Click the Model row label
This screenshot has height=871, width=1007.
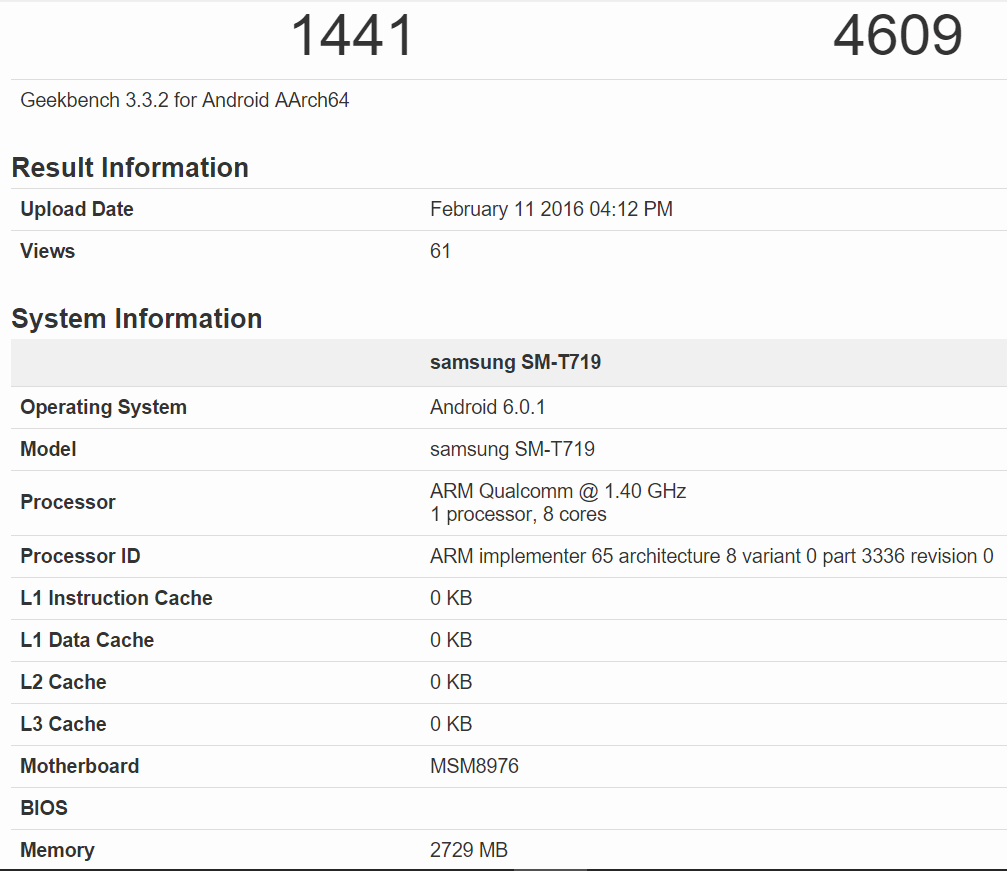(48, 449)
